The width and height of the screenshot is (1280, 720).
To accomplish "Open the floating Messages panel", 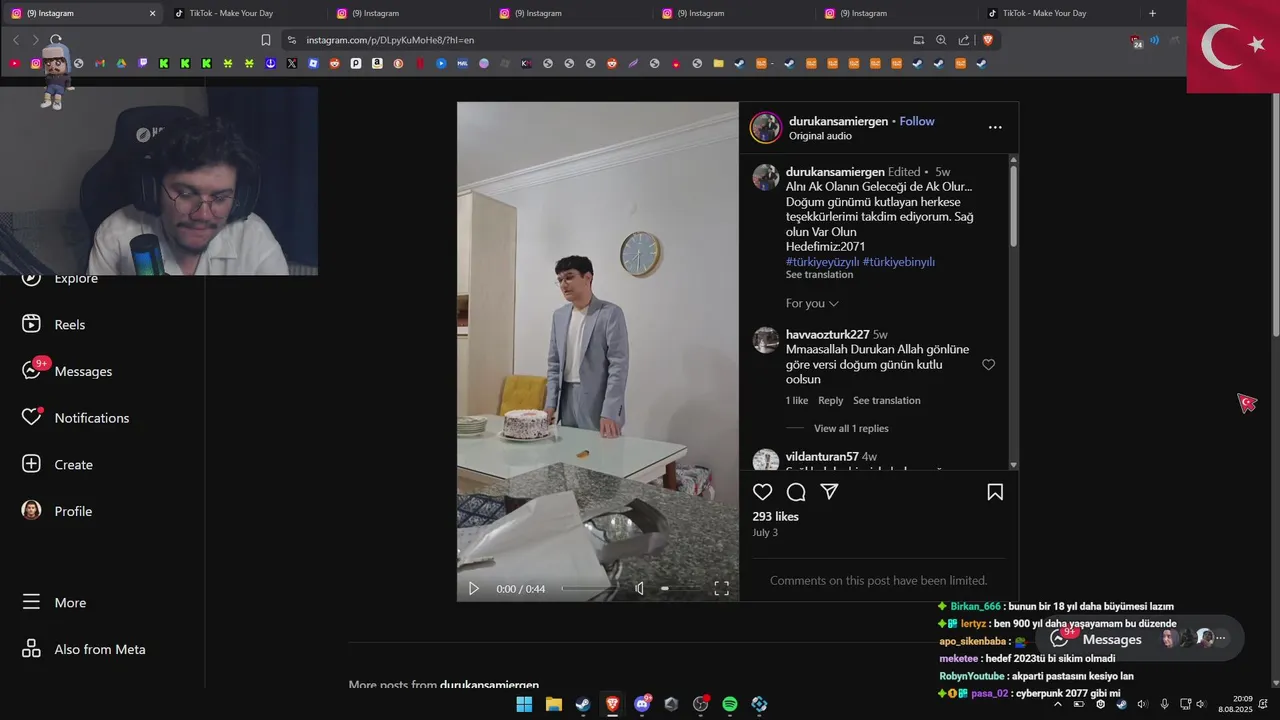I will [1140, 639].
